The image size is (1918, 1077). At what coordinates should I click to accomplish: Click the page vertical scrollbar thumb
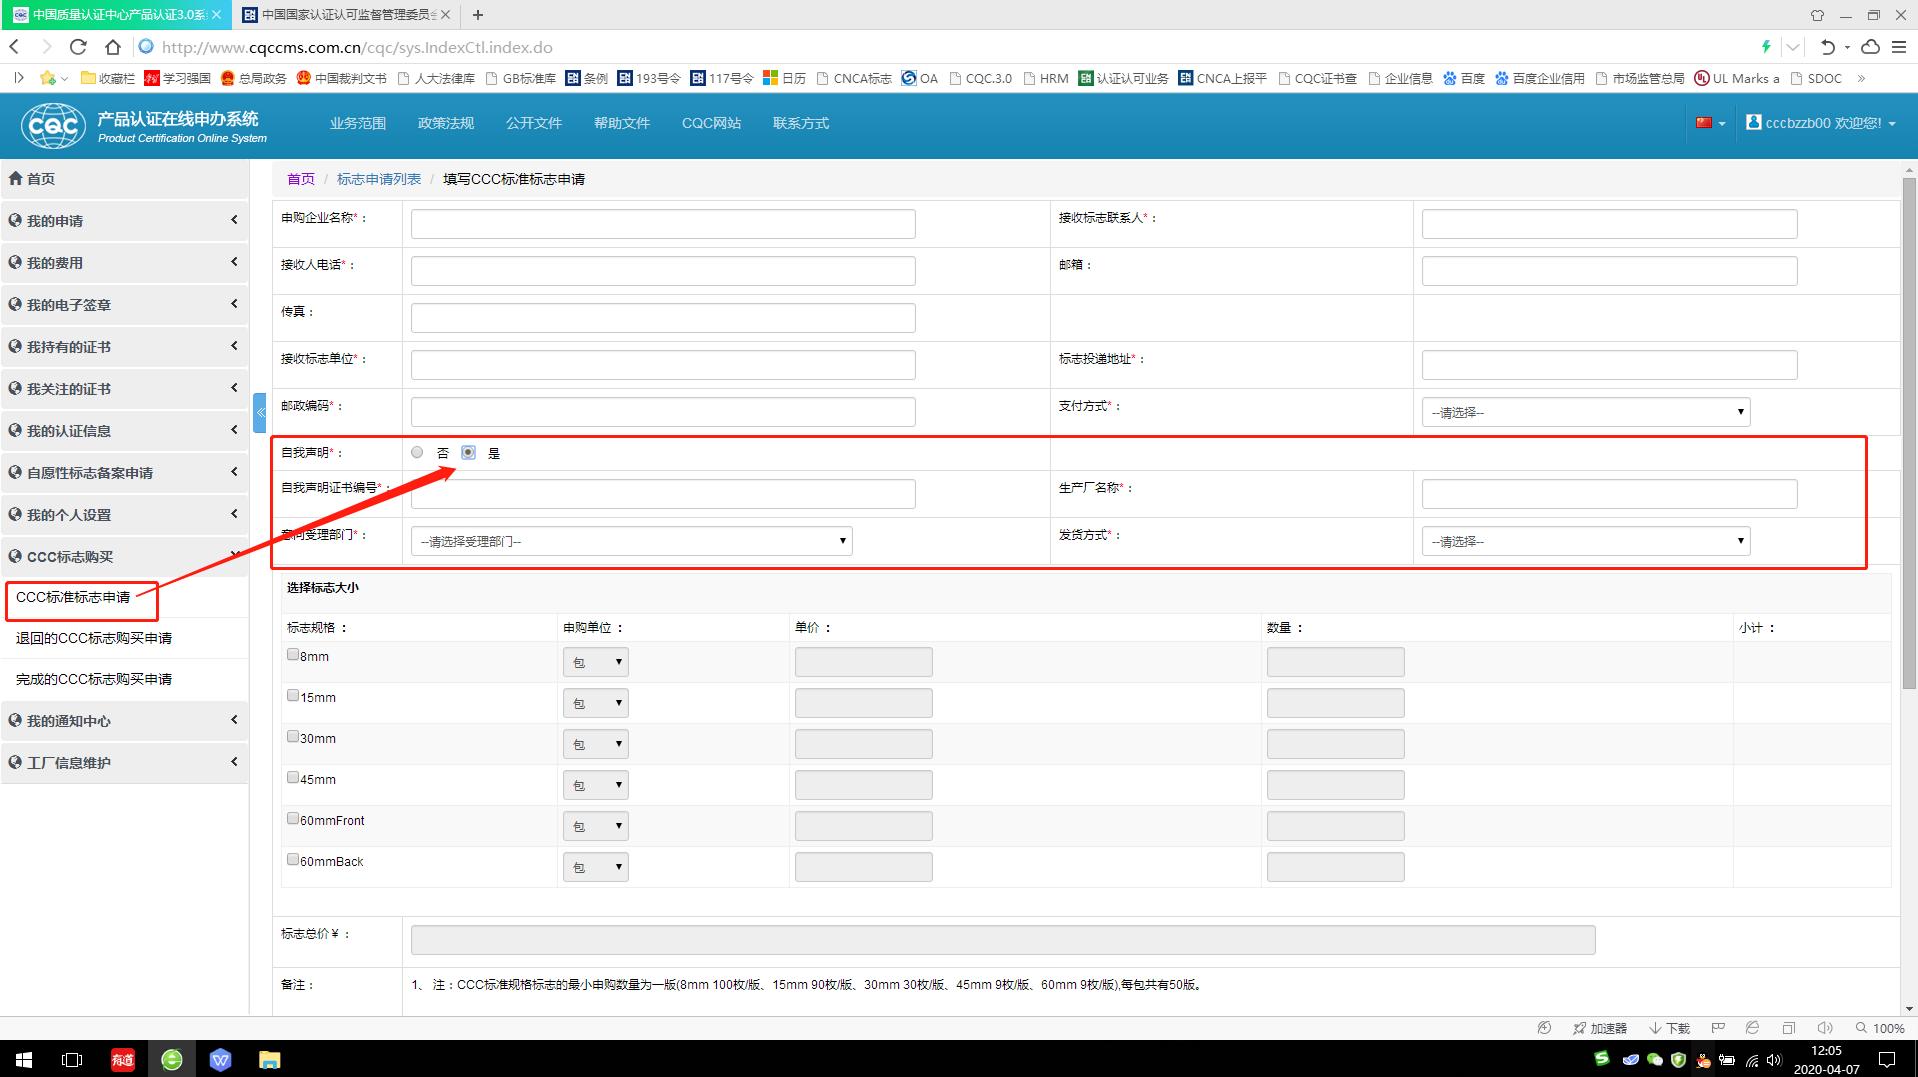(x=1909, y=434)
